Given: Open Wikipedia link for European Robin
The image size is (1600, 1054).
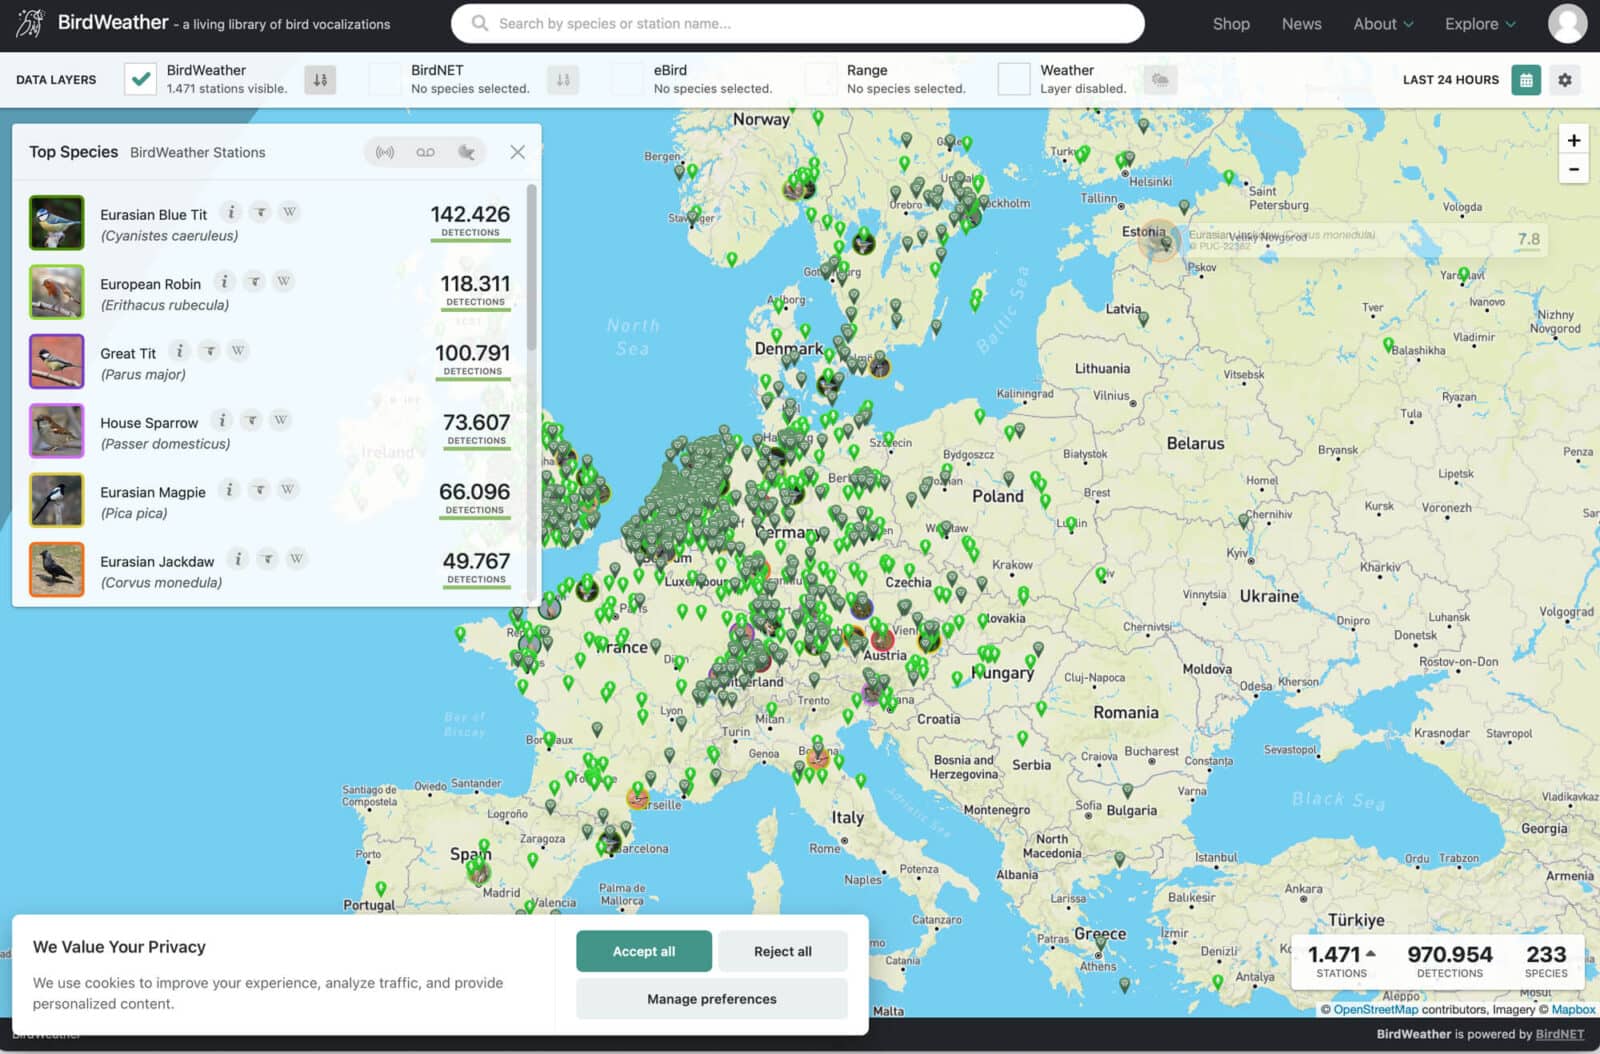Looking at the screenshot, I should (x=283, y=281).
